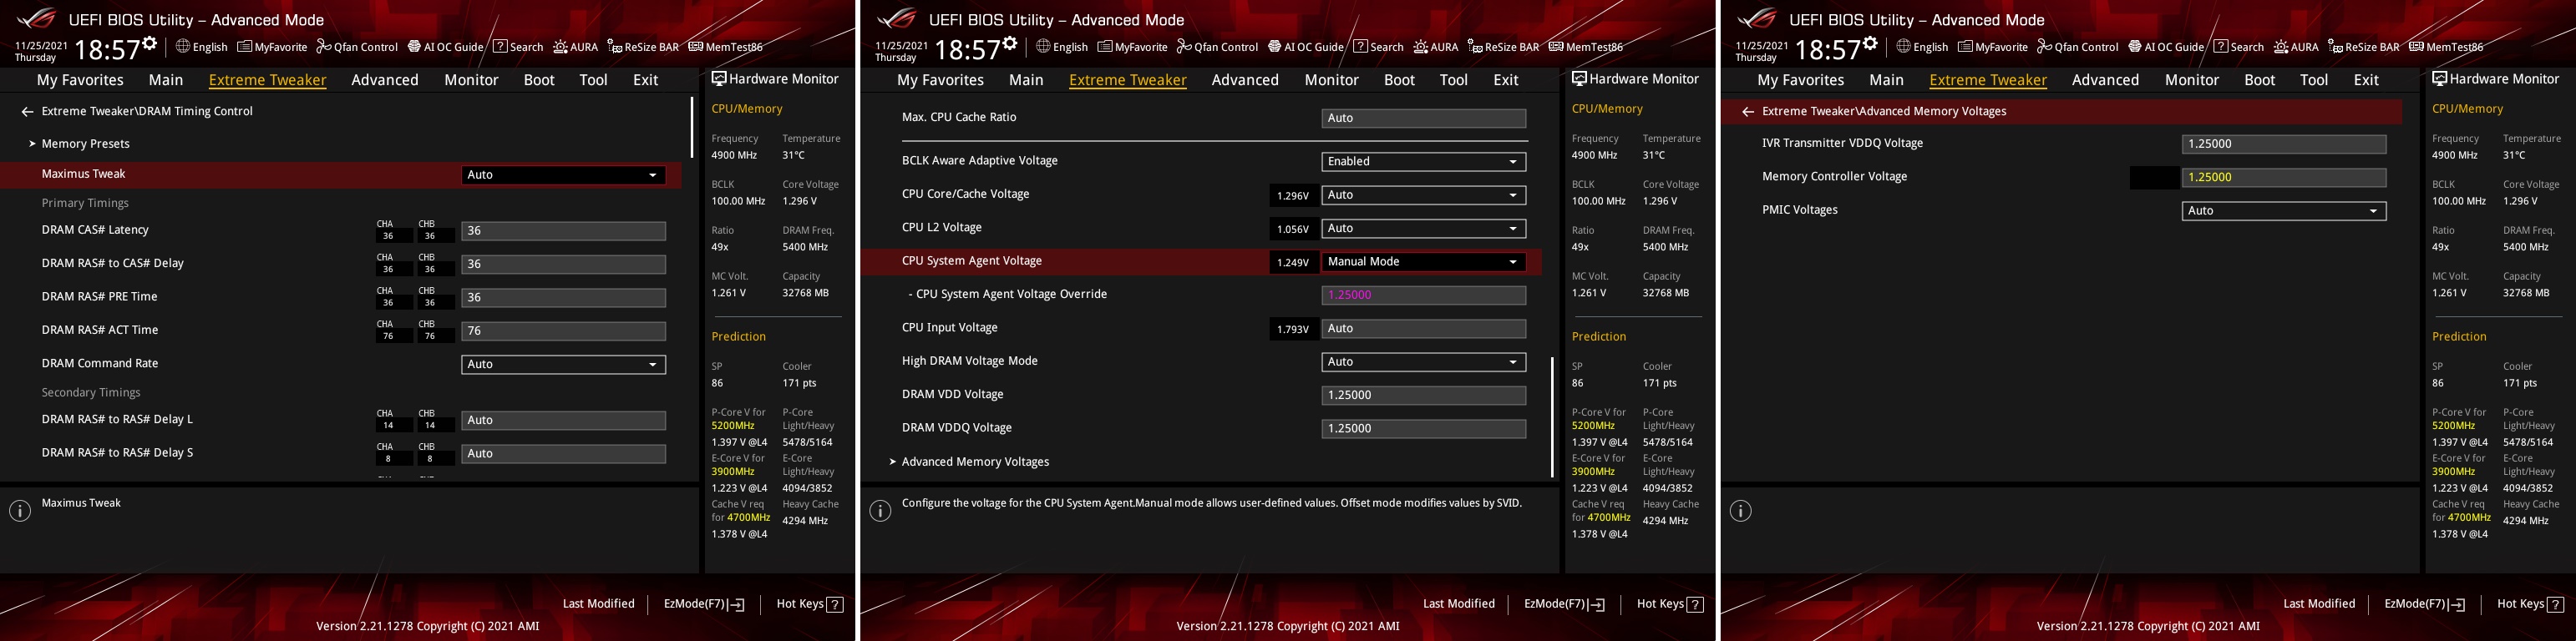The width and height of the screenshot is (2576, 641).
Task: Open English language selector in left screen
Action: pyautogui.click(x=202, y=47)
